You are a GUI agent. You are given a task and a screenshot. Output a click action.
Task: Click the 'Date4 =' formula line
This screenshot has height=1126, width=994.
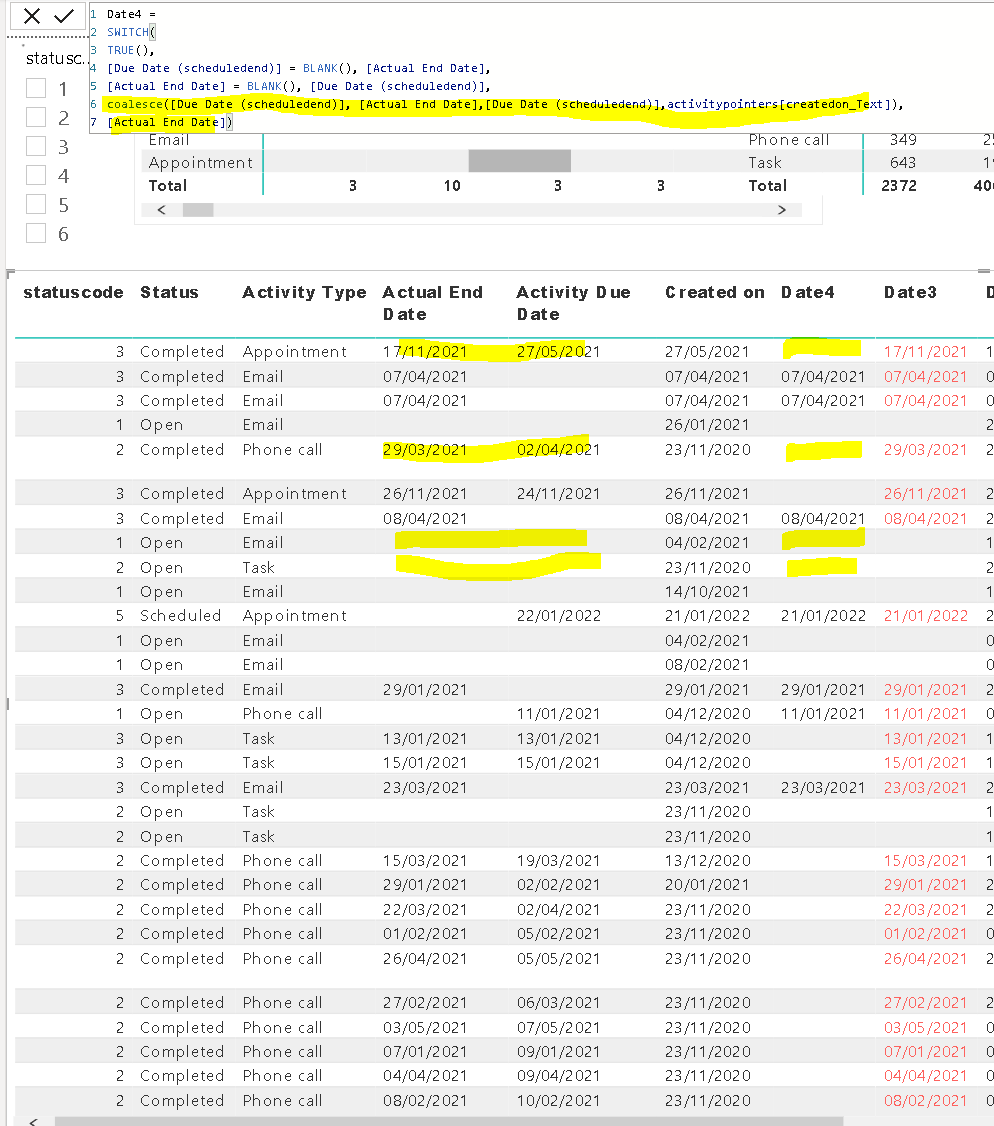click(131, 14)
